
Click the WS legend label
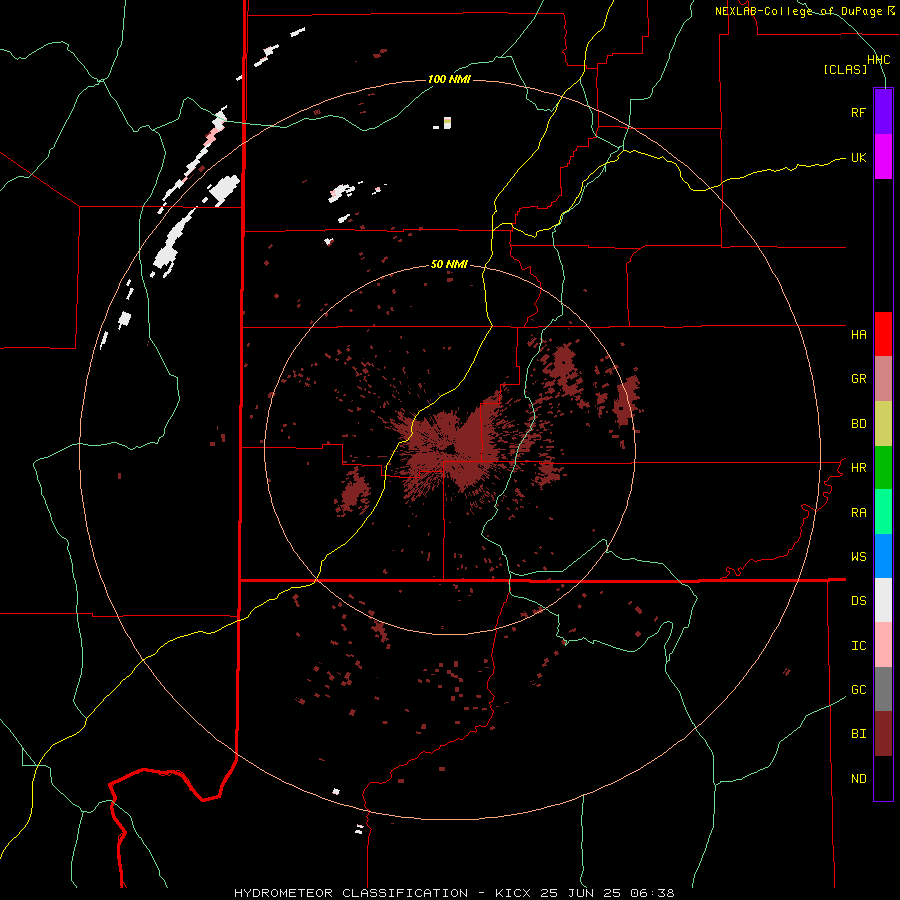[x=858, y=557]
